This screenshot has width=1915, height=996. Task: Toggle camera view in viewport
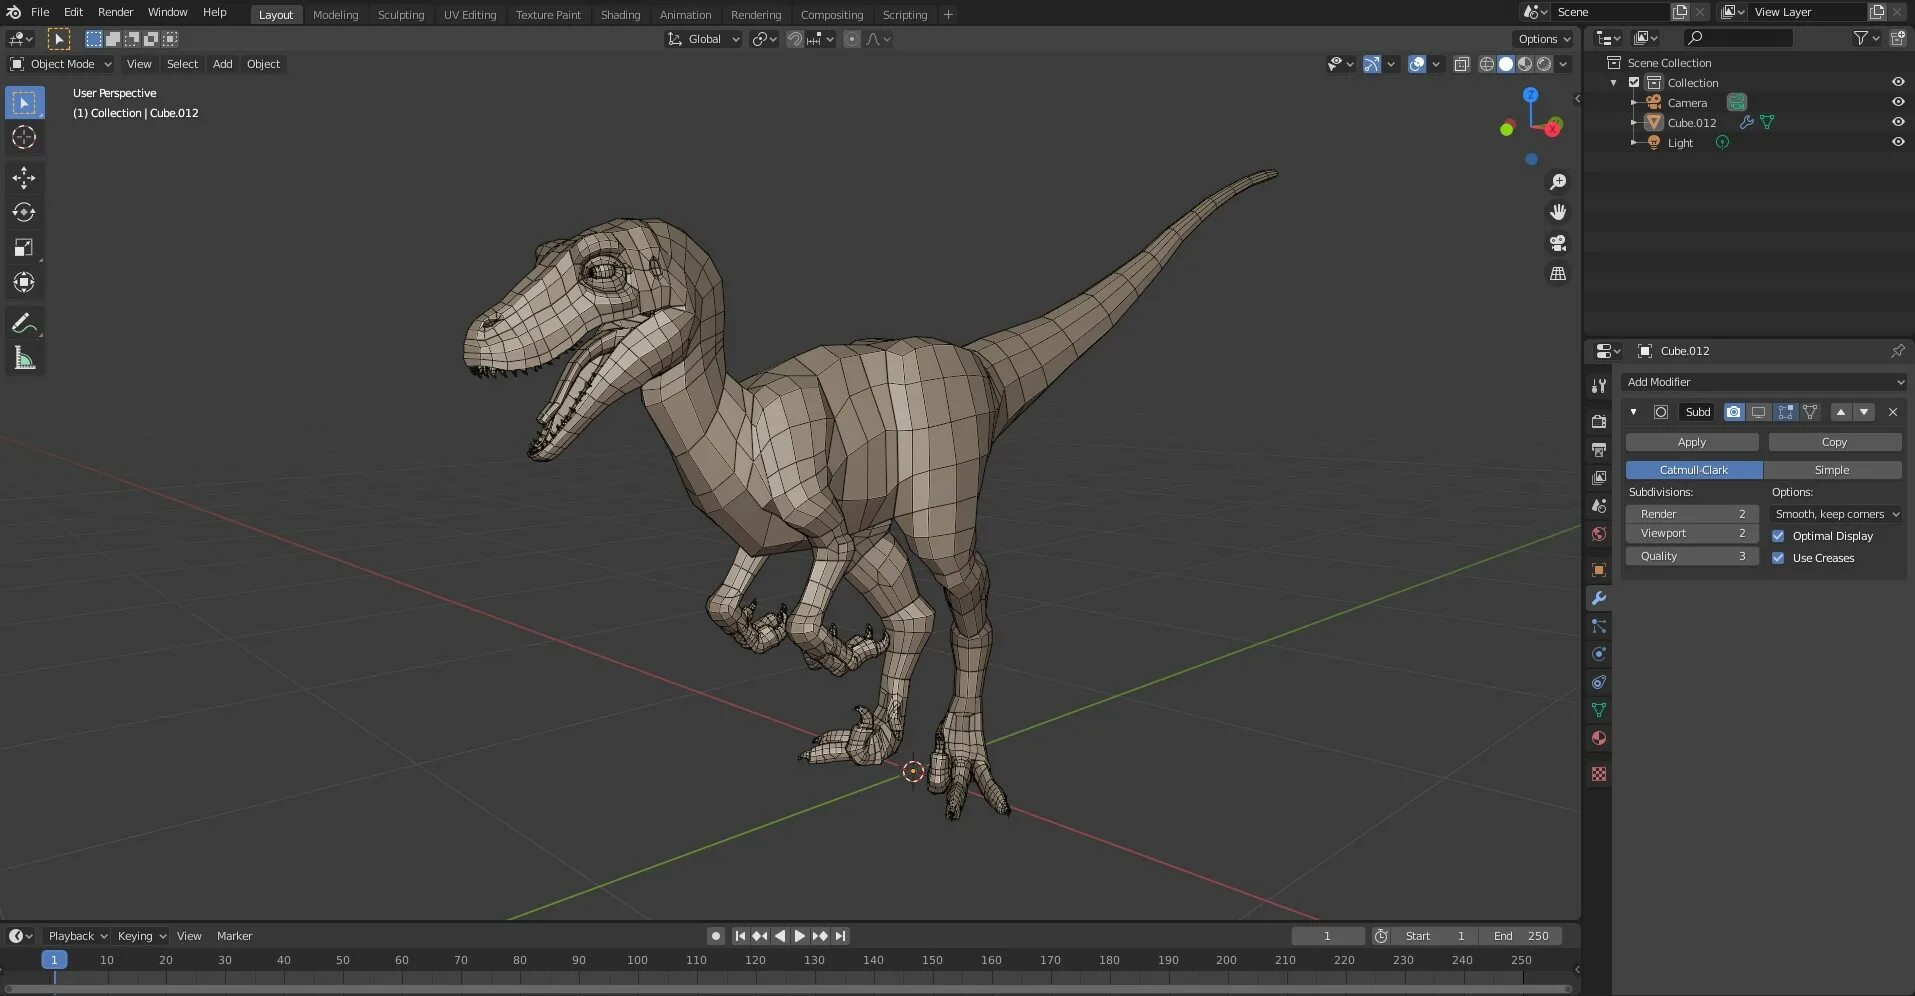click(1557, 243)
